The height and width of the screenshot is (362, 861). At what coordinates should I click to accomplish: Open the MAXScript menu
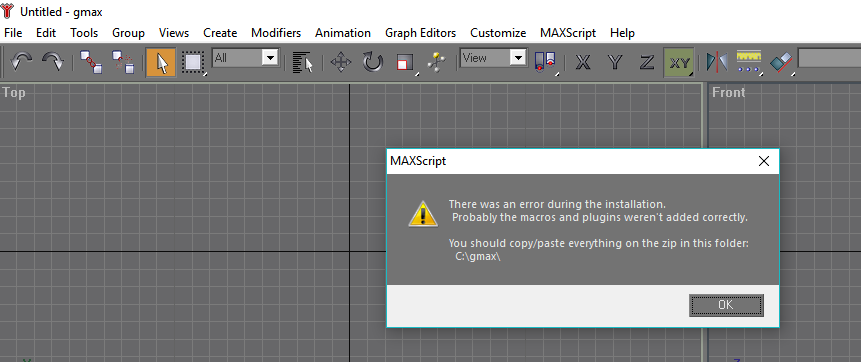(568, 33)
